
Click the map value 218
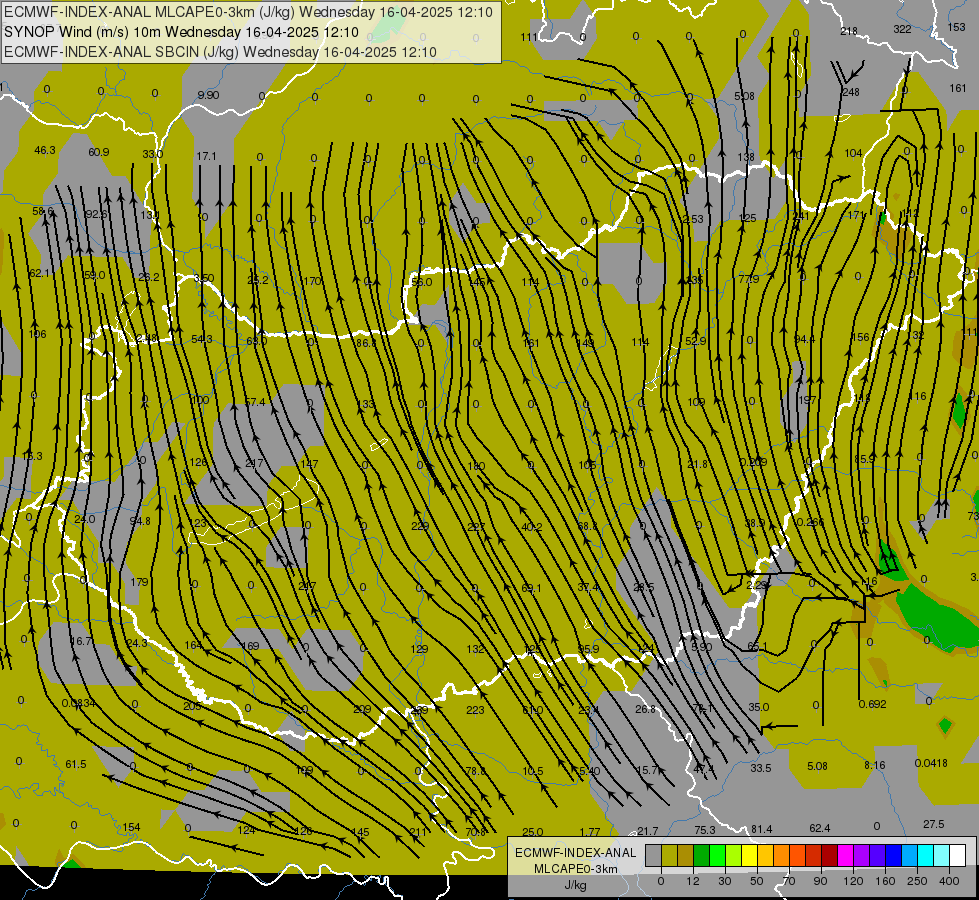[x=849, y=31]
